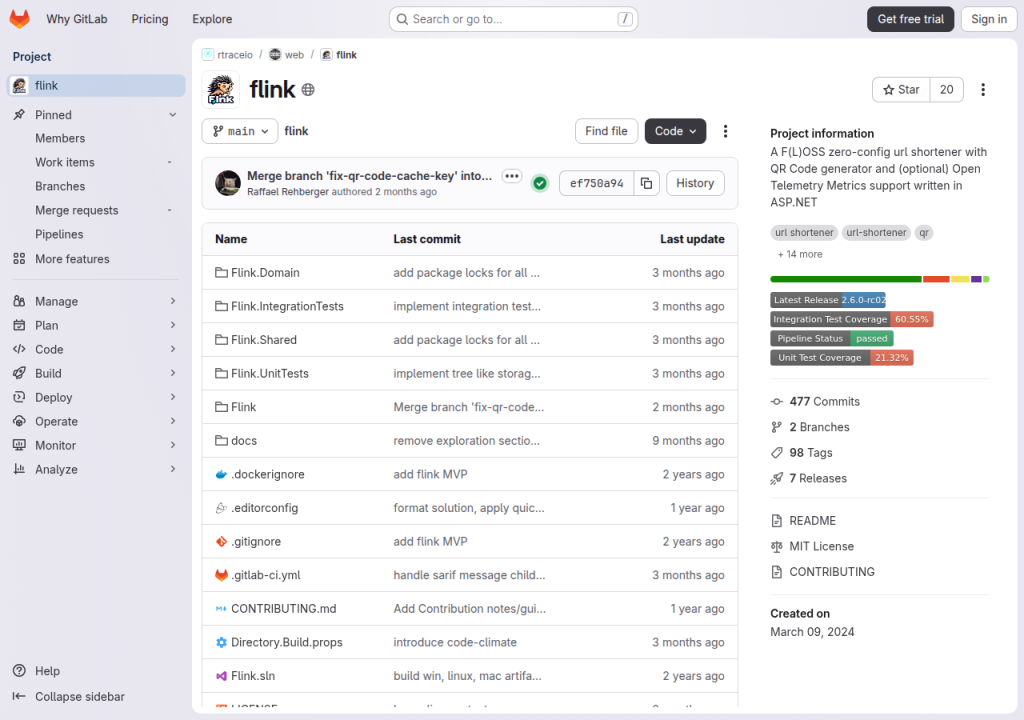The height and width of the screenshot is (720, 1024).
Task: Click the Collapse sidebar arrow icon
Action: (19, 696)
